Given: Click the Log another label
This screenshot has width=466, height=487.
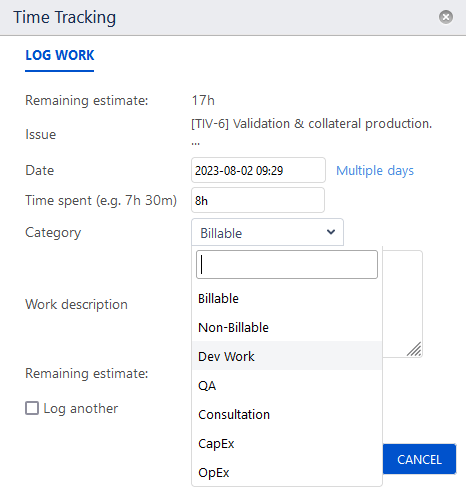Looking at the screenshot, I should [81, 408].
